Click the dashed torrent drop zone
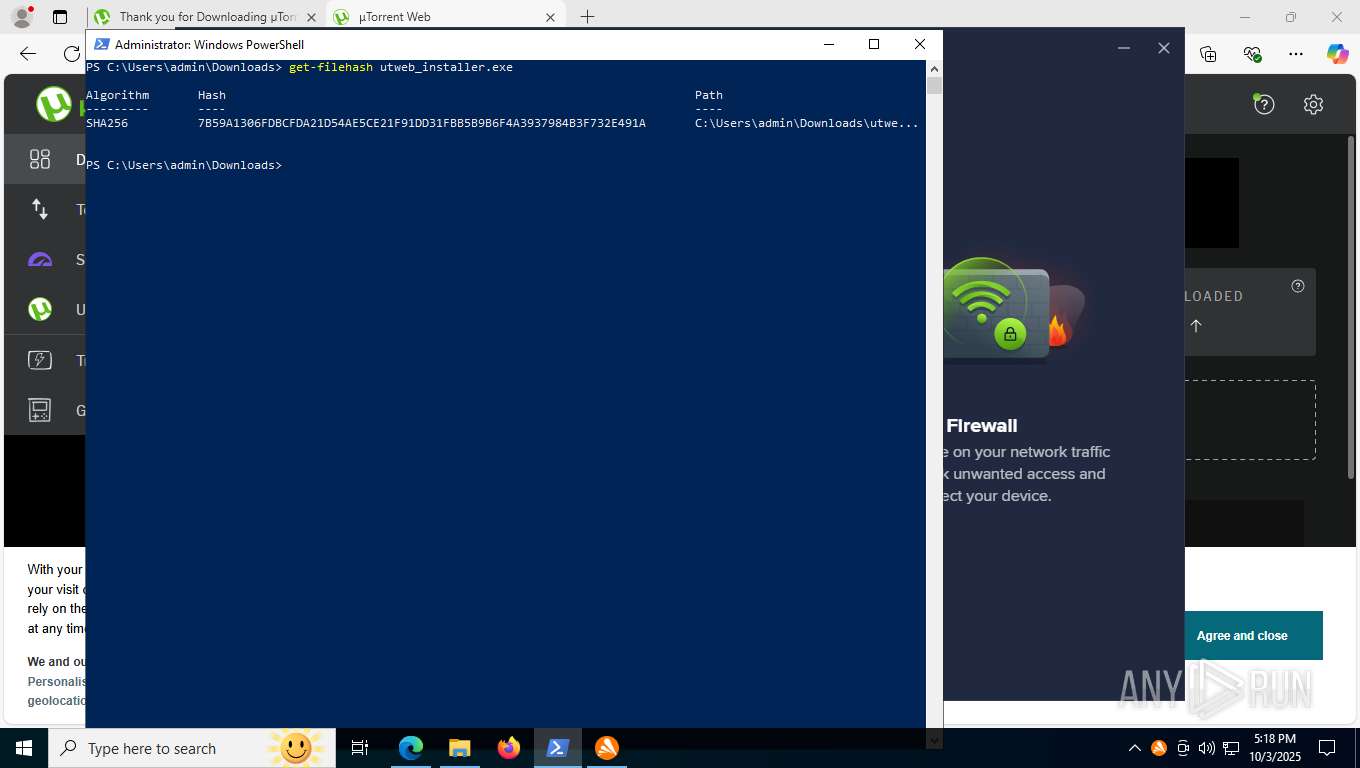This screenshot has height=768, width=1360. [x=1250, y=420]
